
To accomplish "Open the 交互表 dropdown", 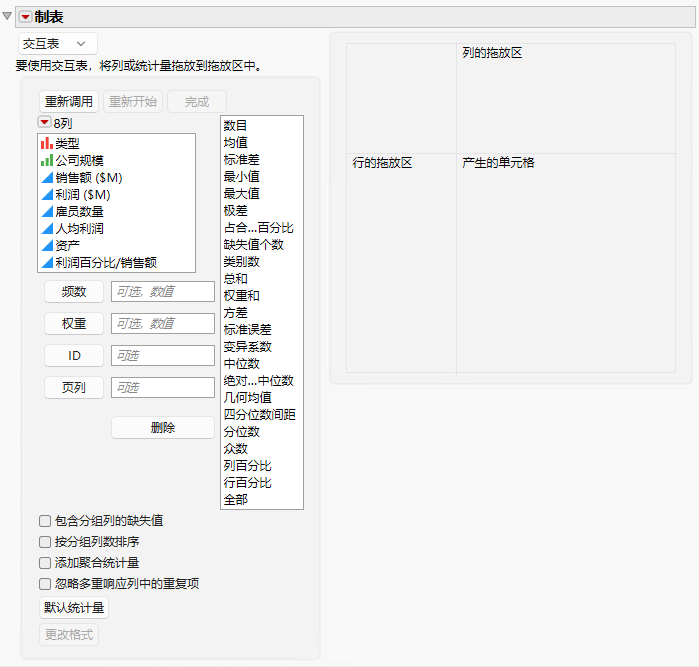I will (x=58, y=44).
